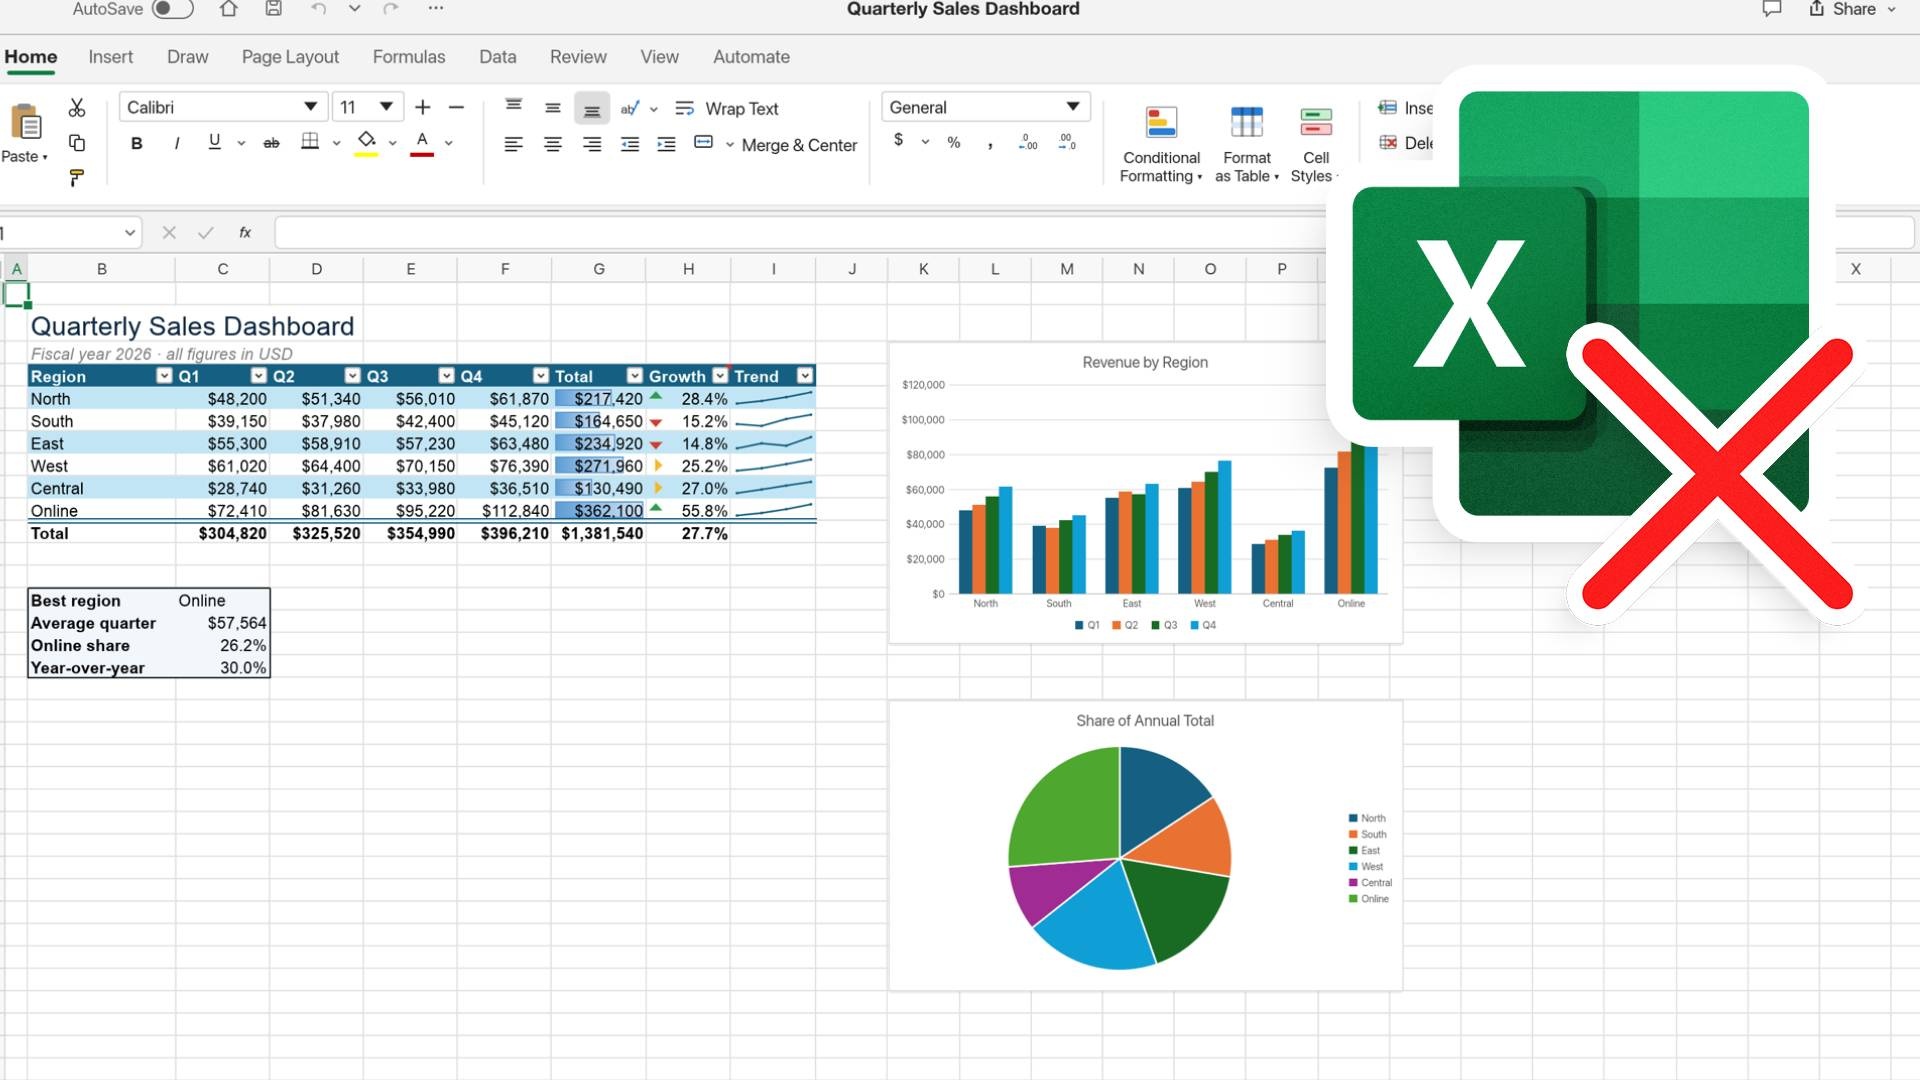The image size is (1920, 1080).
Task: Click the Increase Decimal icon
Action: pos(1028,142)
